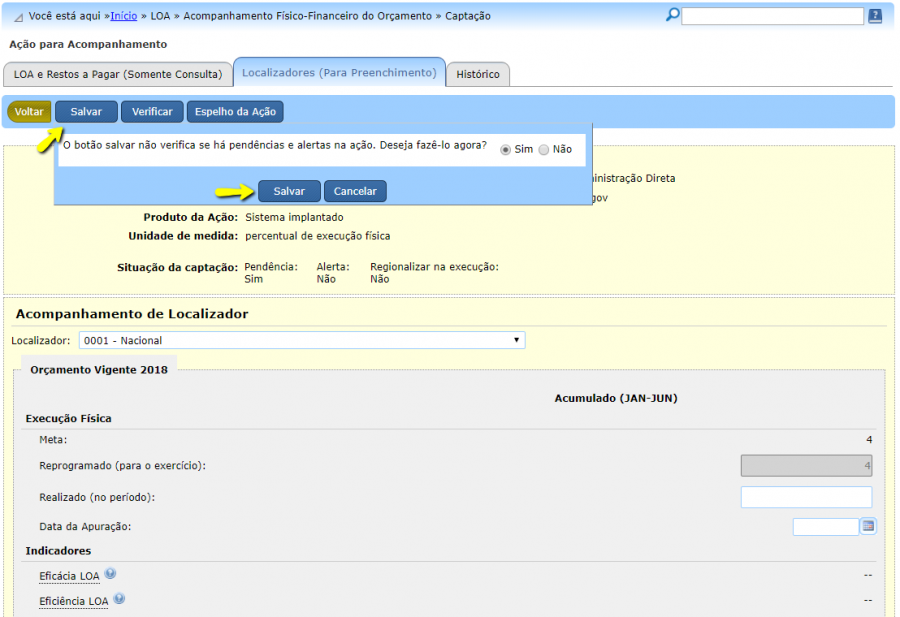Click the Data da Apuração date field
The height and width of the screenshot is (617, 900).
click(x=825, y=526)
